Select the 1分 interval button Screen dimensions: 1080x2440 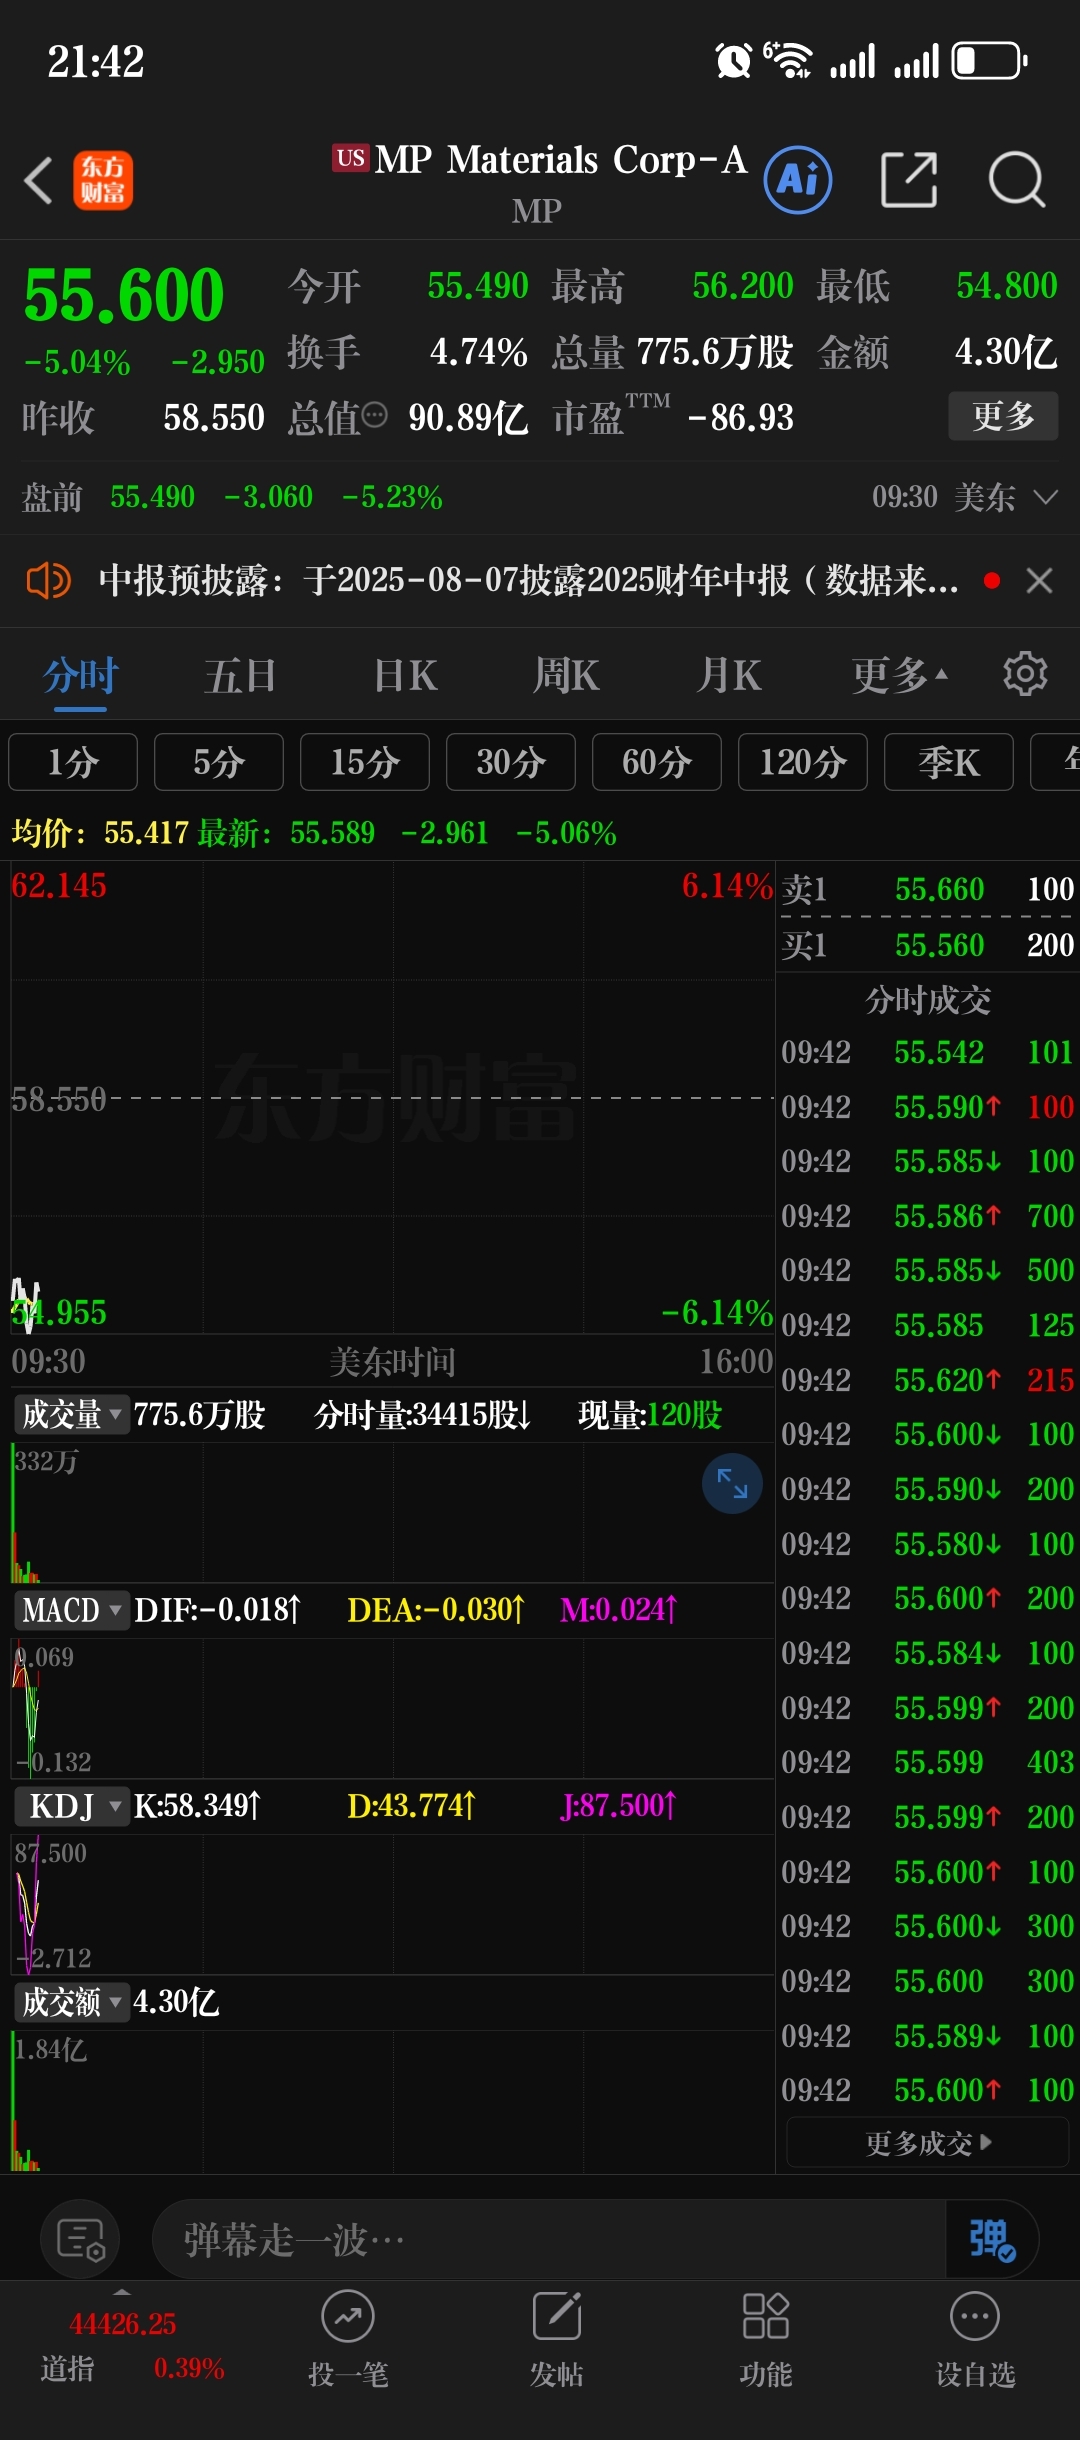point(73,762)
